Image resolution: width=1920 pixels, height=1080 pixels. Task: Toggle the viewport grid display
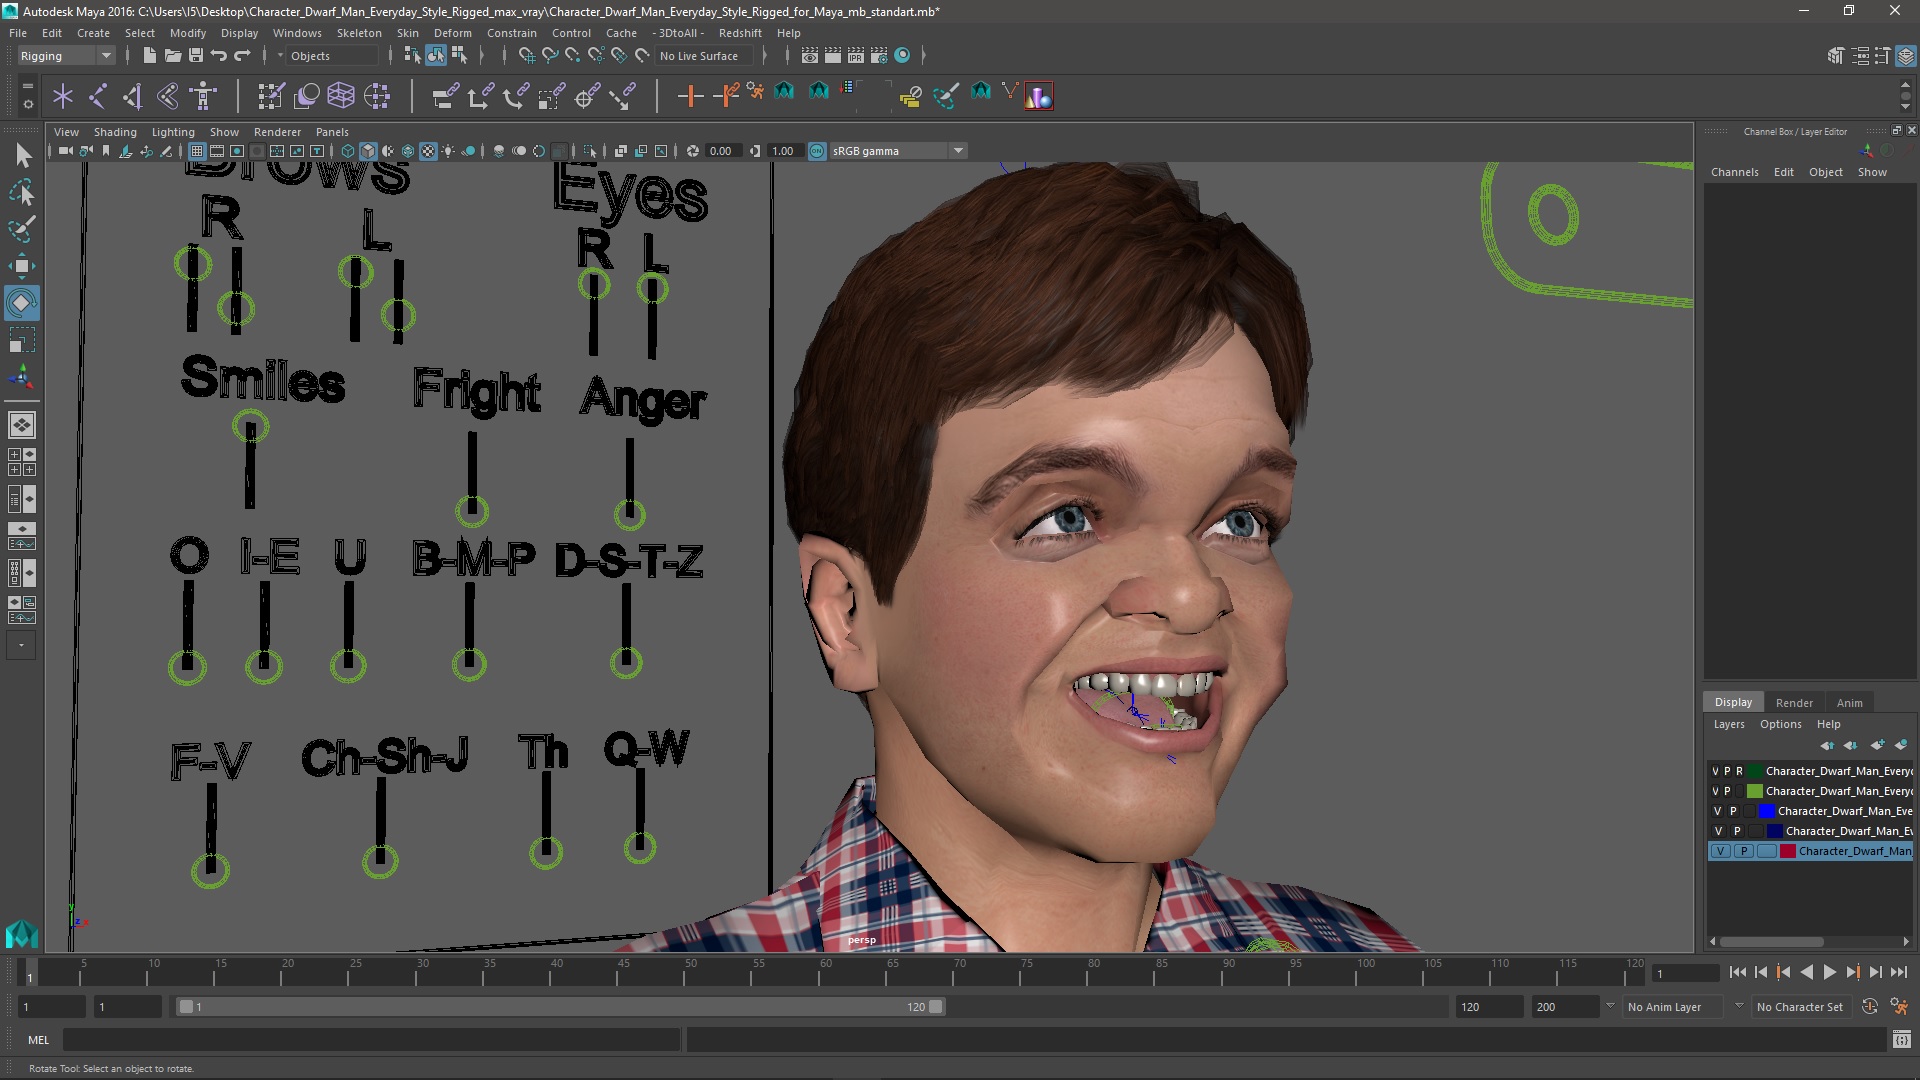click(x=197, y=151)
